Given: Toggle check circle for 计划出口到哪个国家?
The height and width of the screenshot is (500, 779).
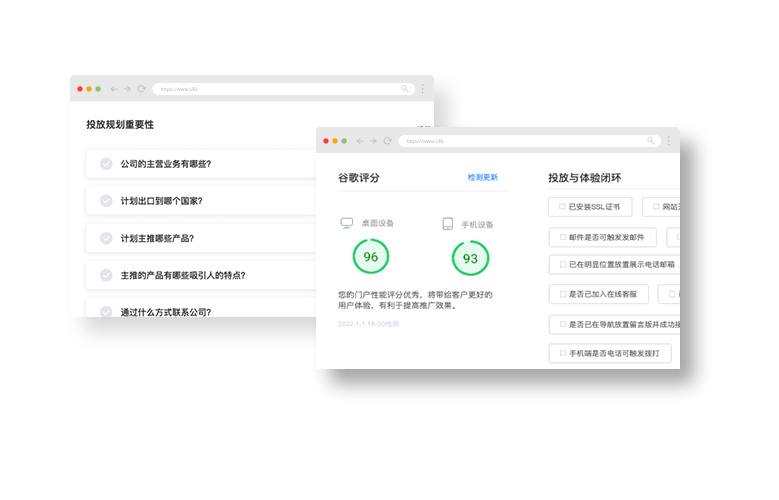Looking at the screenshot, I should point(106,201).
